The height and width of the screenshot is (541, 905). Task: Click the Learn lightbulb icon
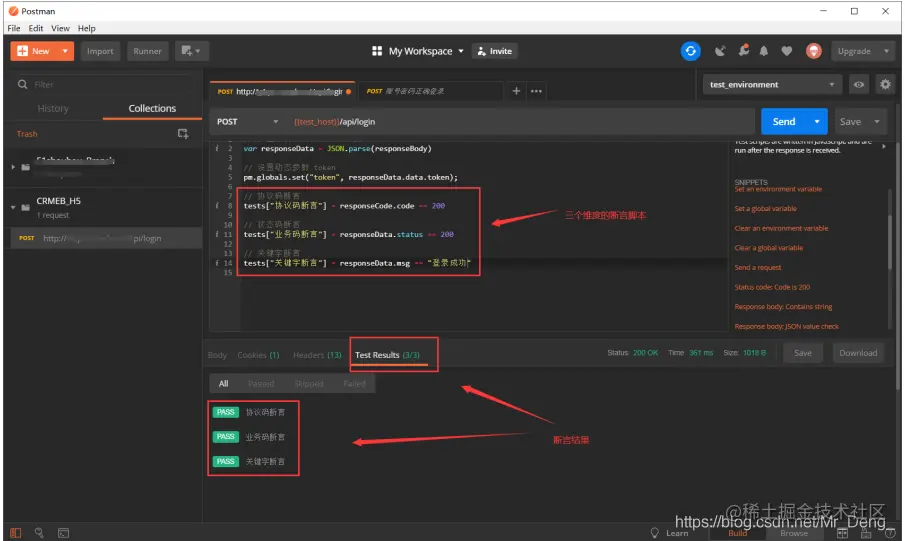(x=655, y=533)
